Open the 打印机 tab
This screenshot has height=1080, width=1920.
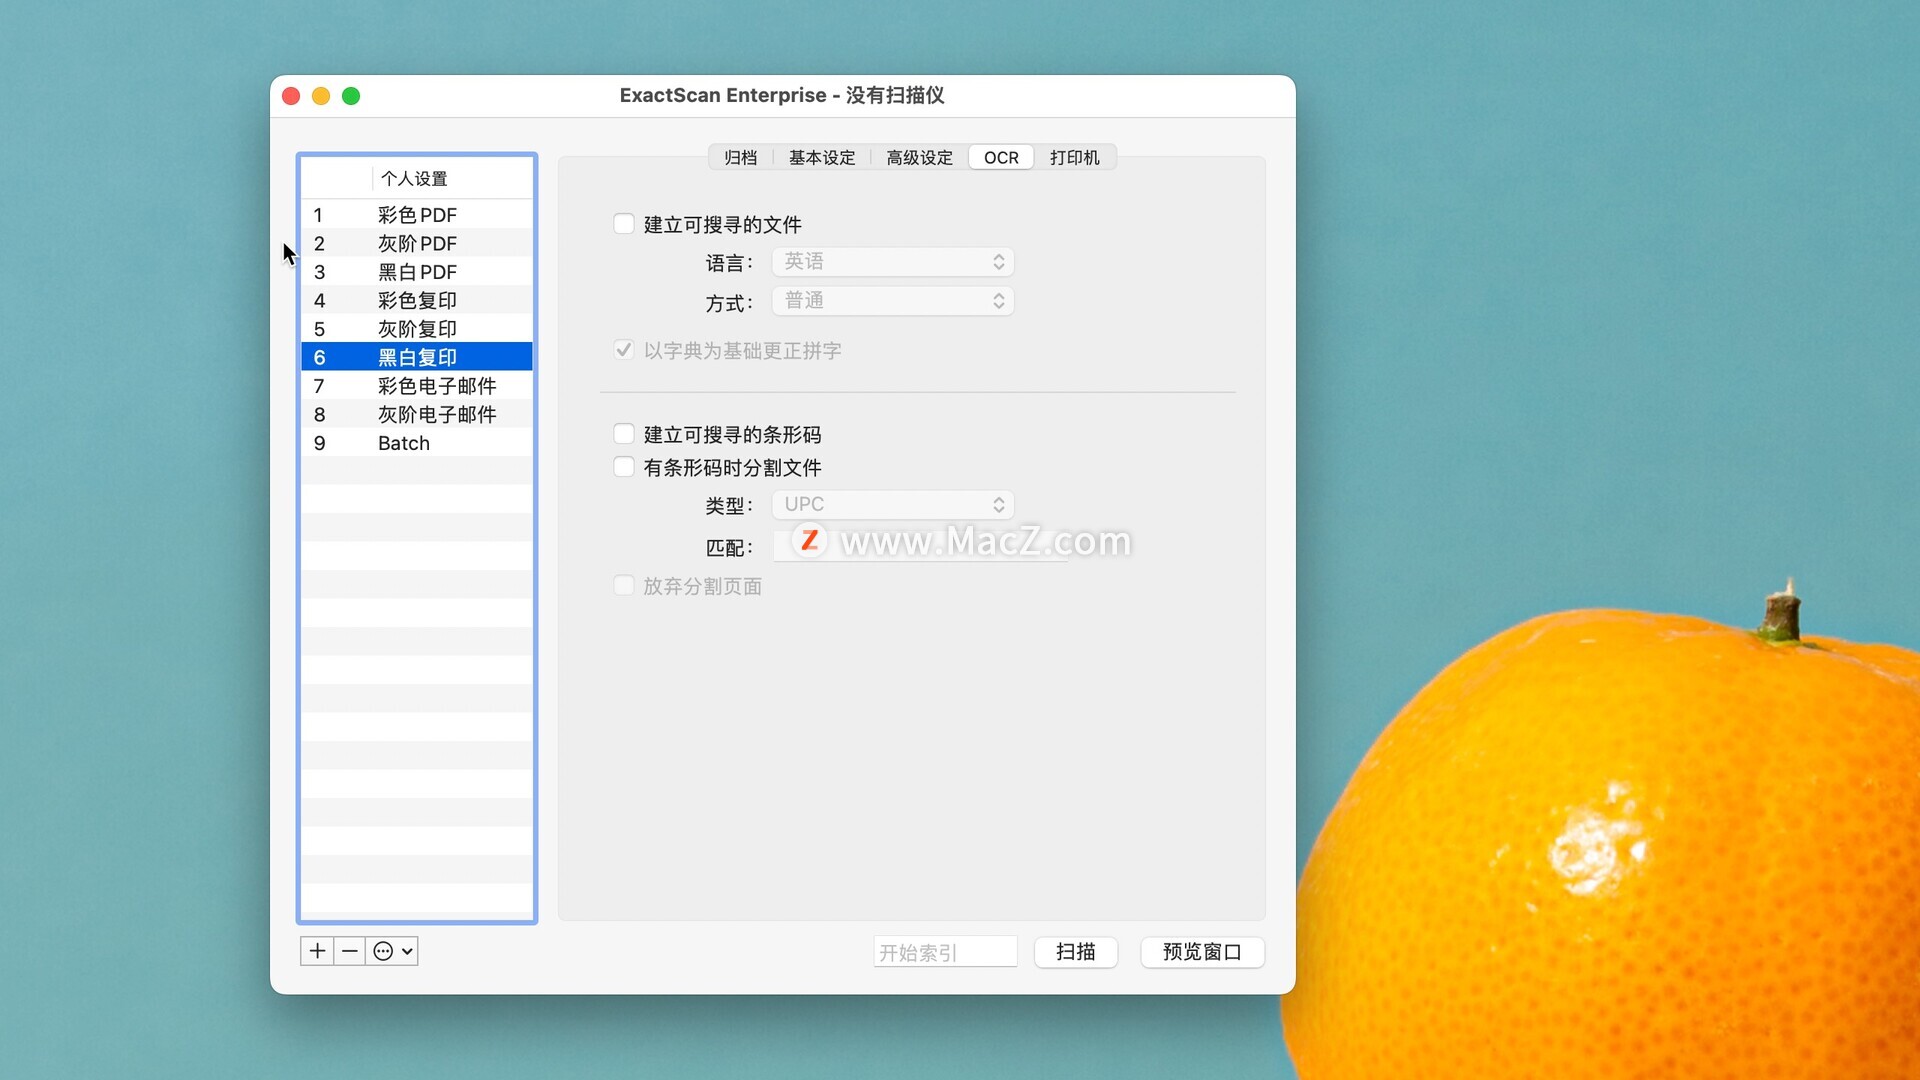1075,158
